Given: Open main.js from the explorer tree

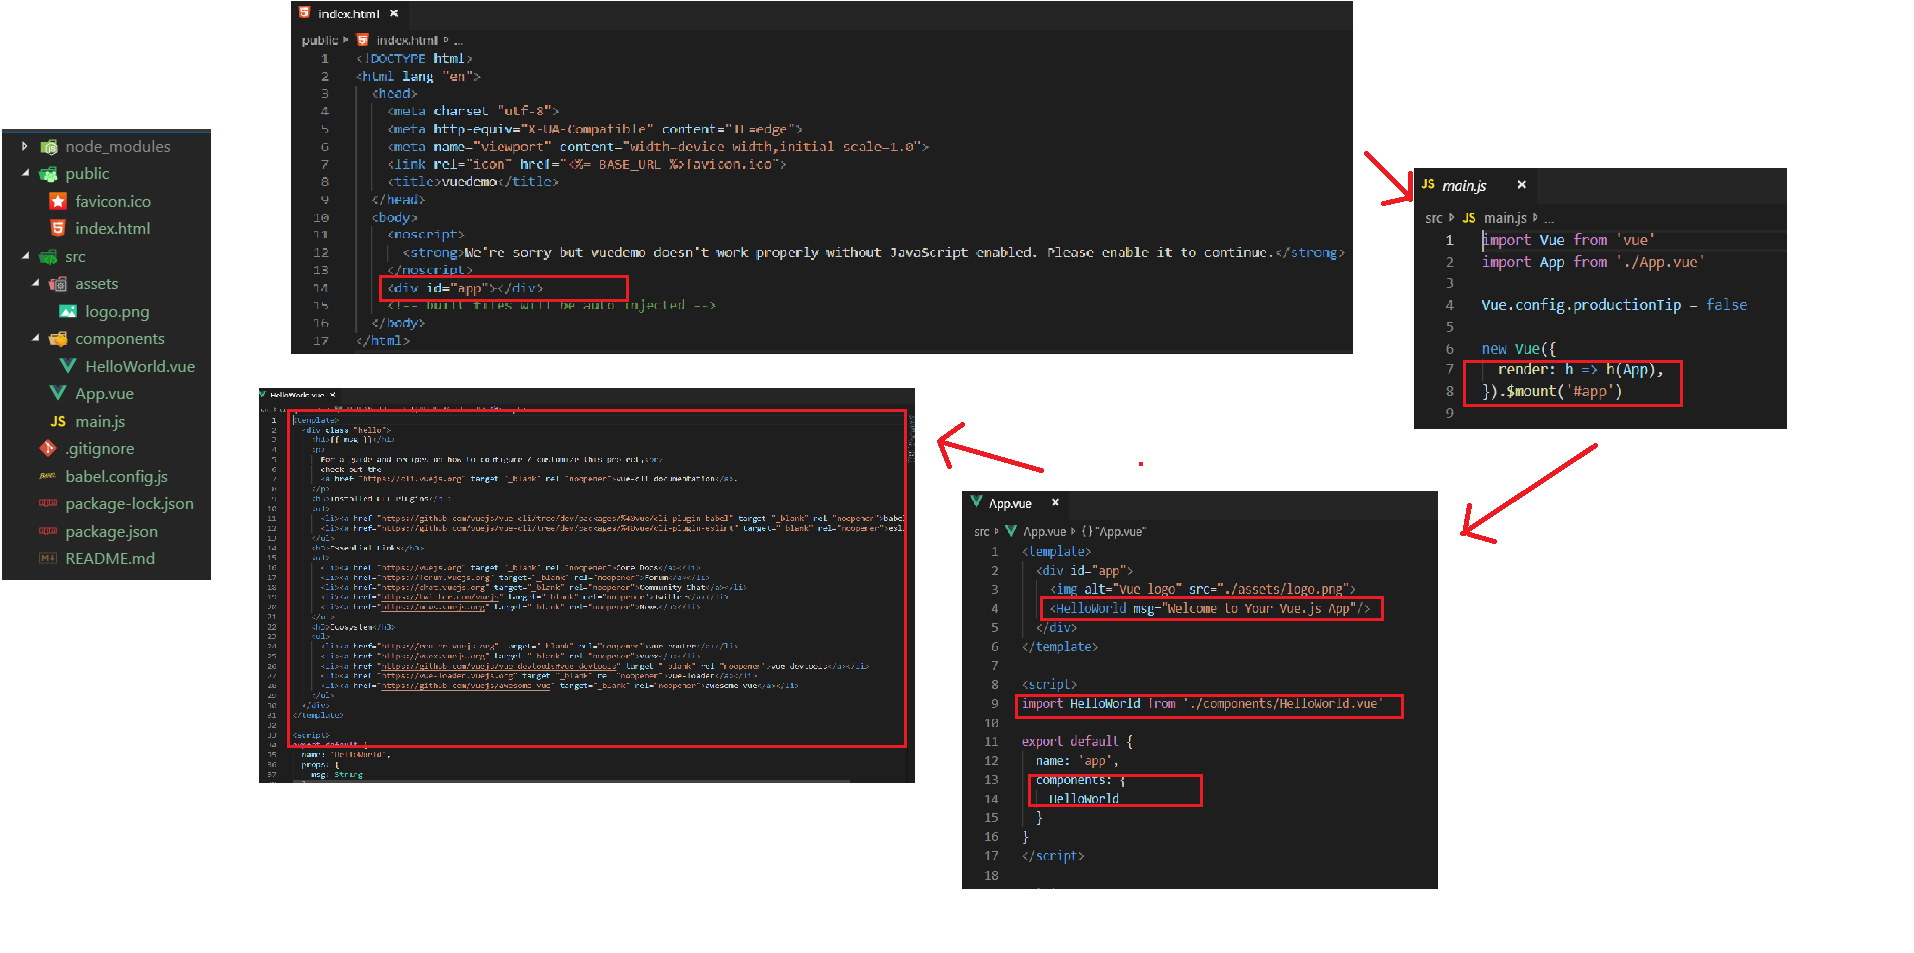Looking at the screenshot, I should [100, 421].
